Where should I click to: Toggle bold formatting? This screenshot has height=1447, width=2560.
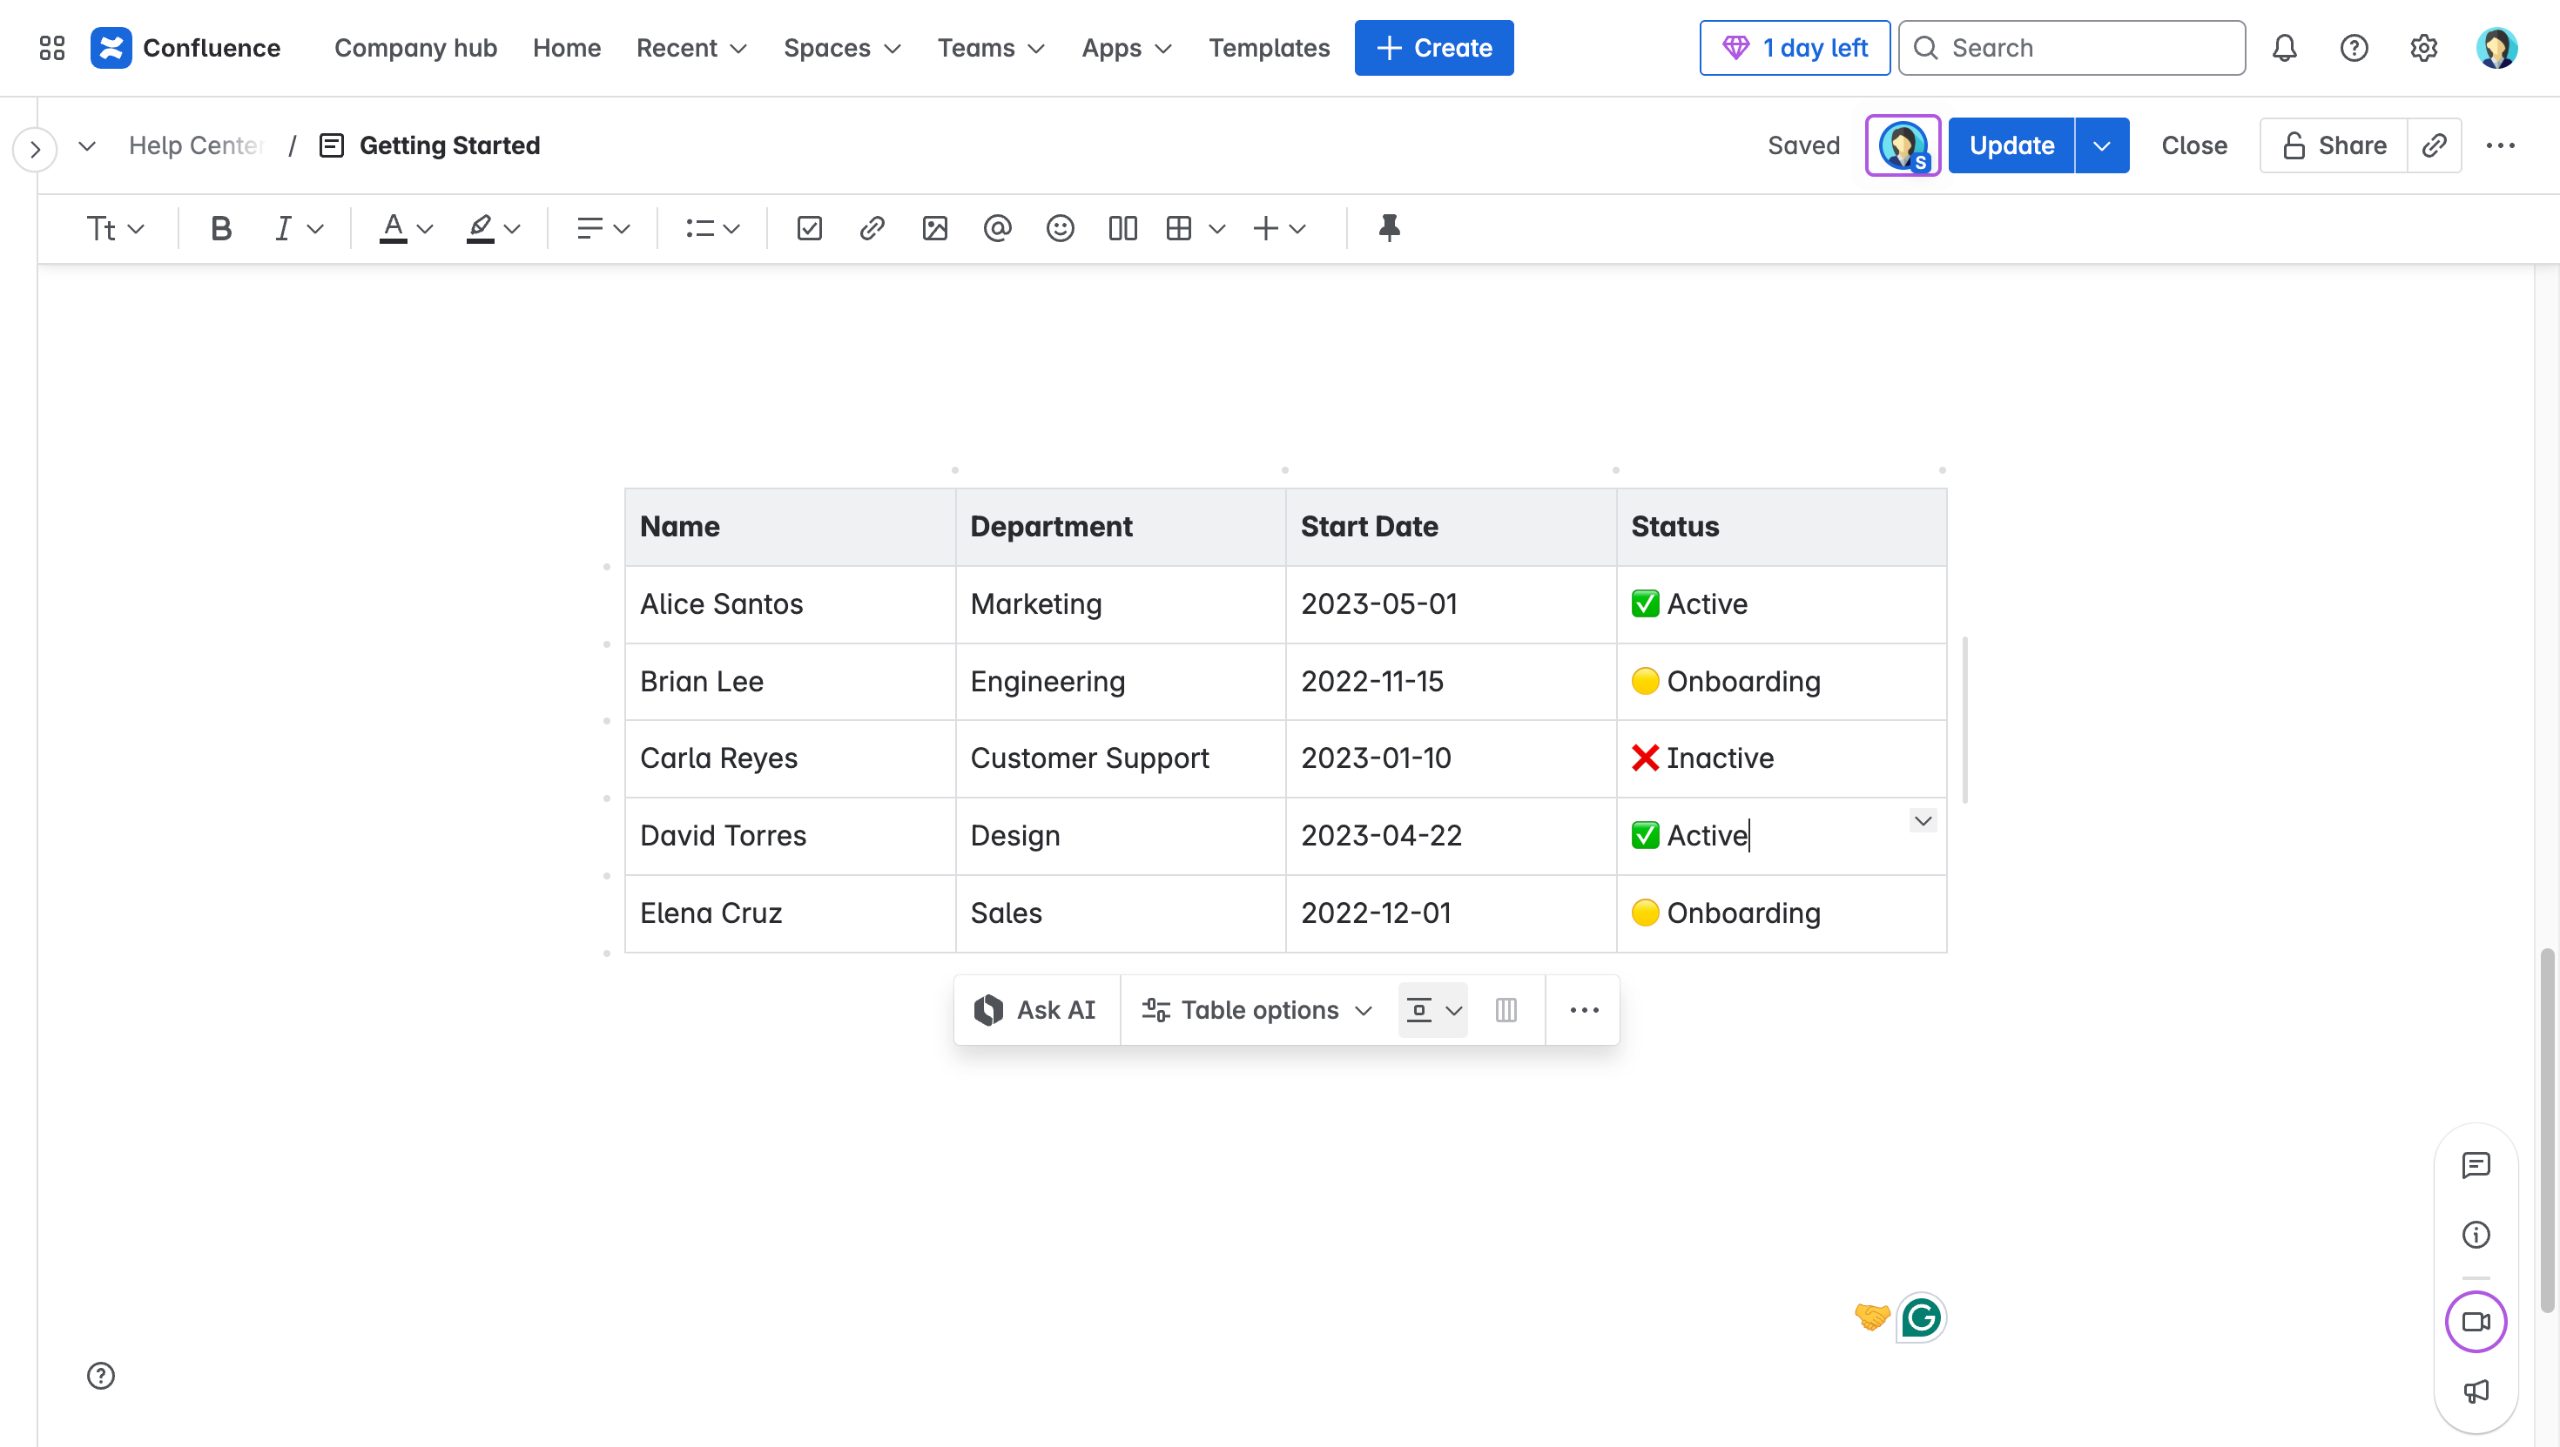coord(221,229)
